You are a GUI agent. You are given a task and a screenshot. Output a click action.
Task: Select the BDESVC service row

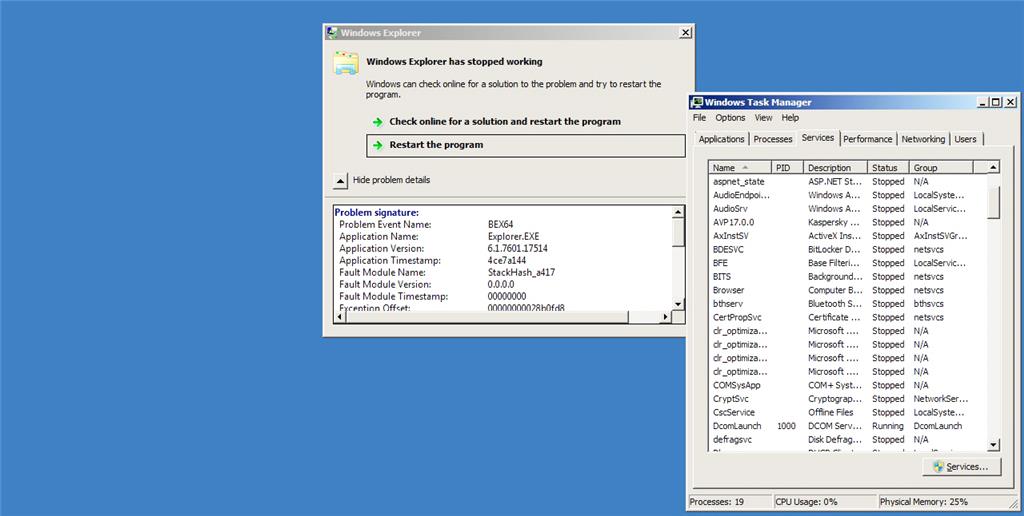click(848, 250)
